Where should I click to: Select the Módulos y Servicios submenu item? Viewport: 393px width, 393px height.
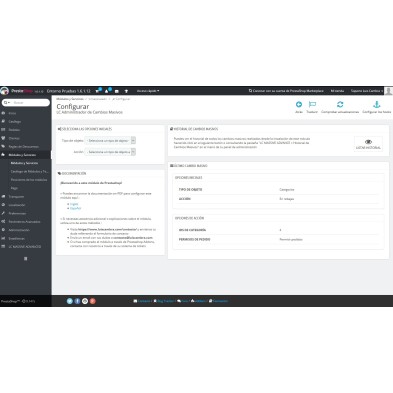[24, 163]
